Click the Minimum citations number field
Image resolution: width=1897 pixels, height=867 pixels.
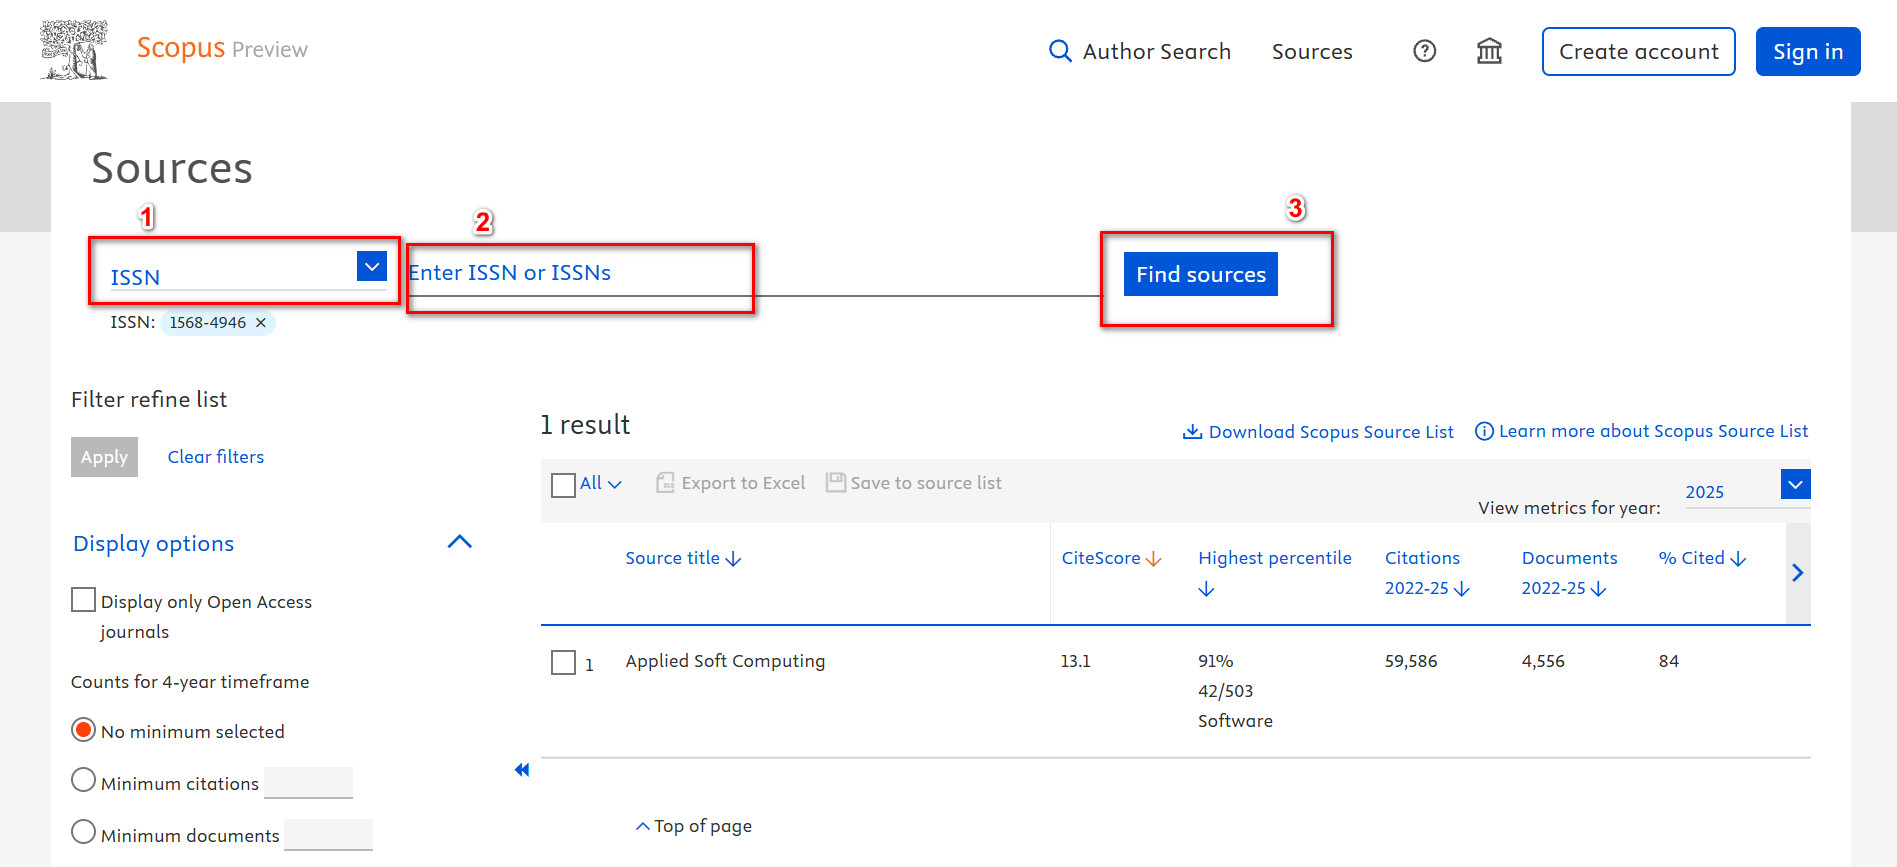(308, 782)
